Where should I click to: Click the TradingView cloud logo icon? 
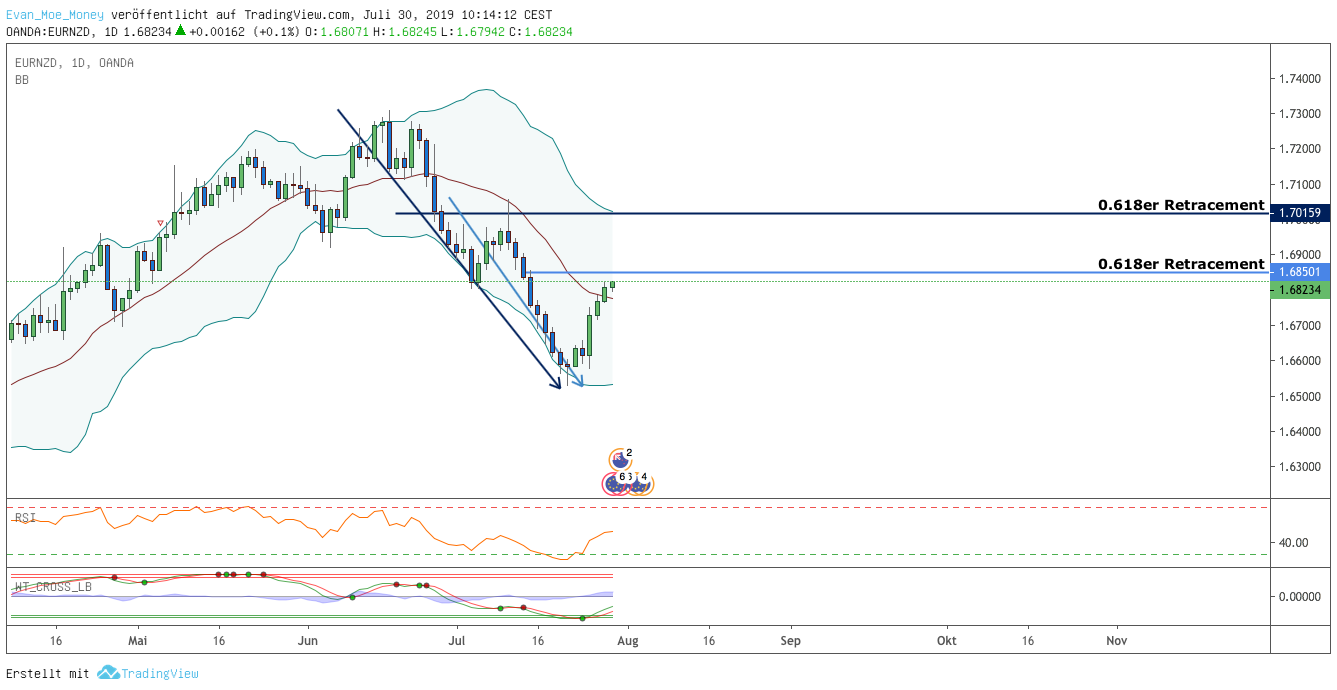[x=108, y=674]
